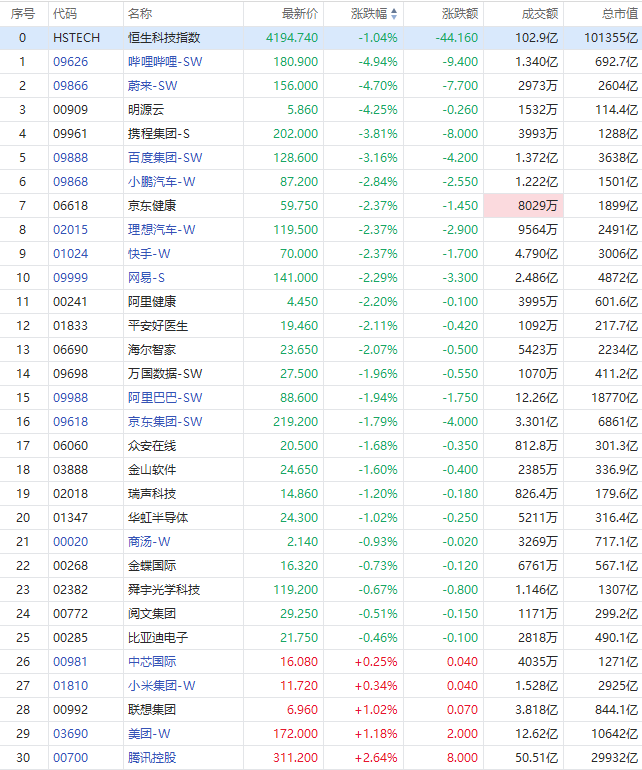642x770 pixels.
Task: Open stock code 01810 link
Action: tap(71, 686)
